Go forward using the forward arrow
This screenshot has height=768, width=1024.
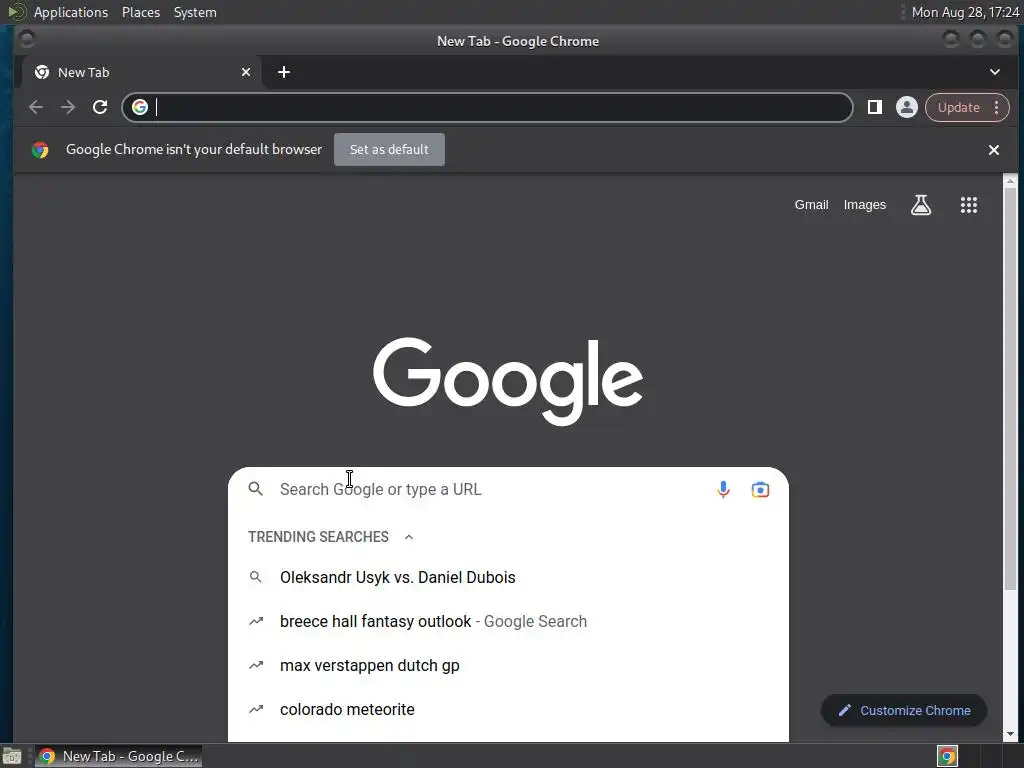tap(68, 107)
